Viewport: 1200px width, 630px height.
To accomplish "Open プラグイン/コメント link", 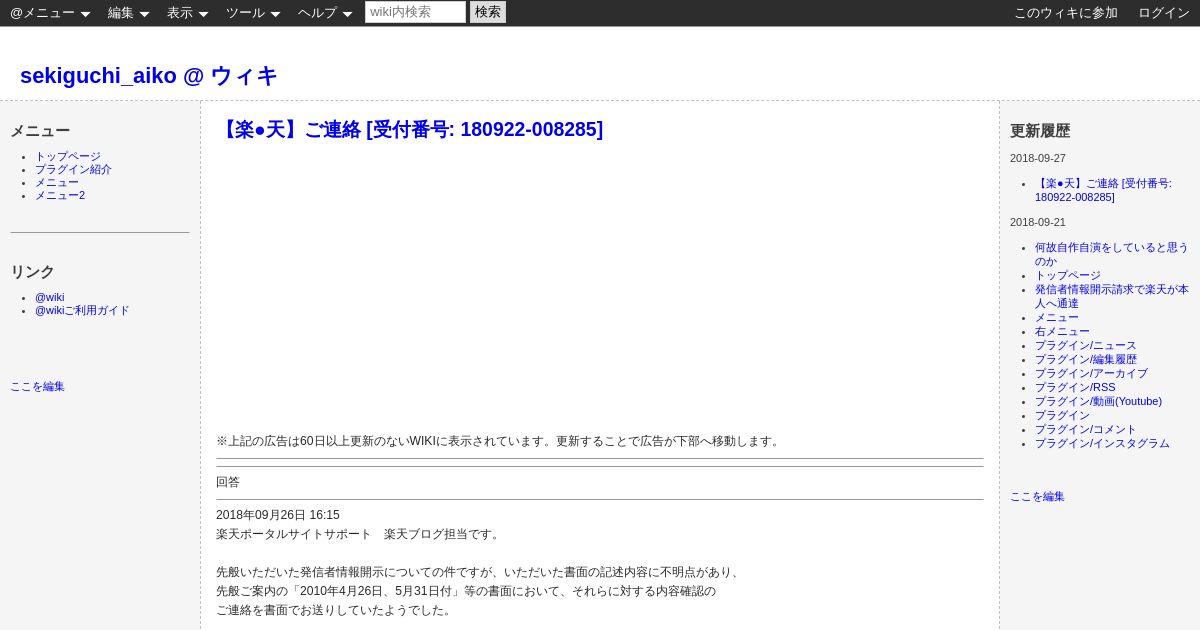I will tap(1086, 429).
